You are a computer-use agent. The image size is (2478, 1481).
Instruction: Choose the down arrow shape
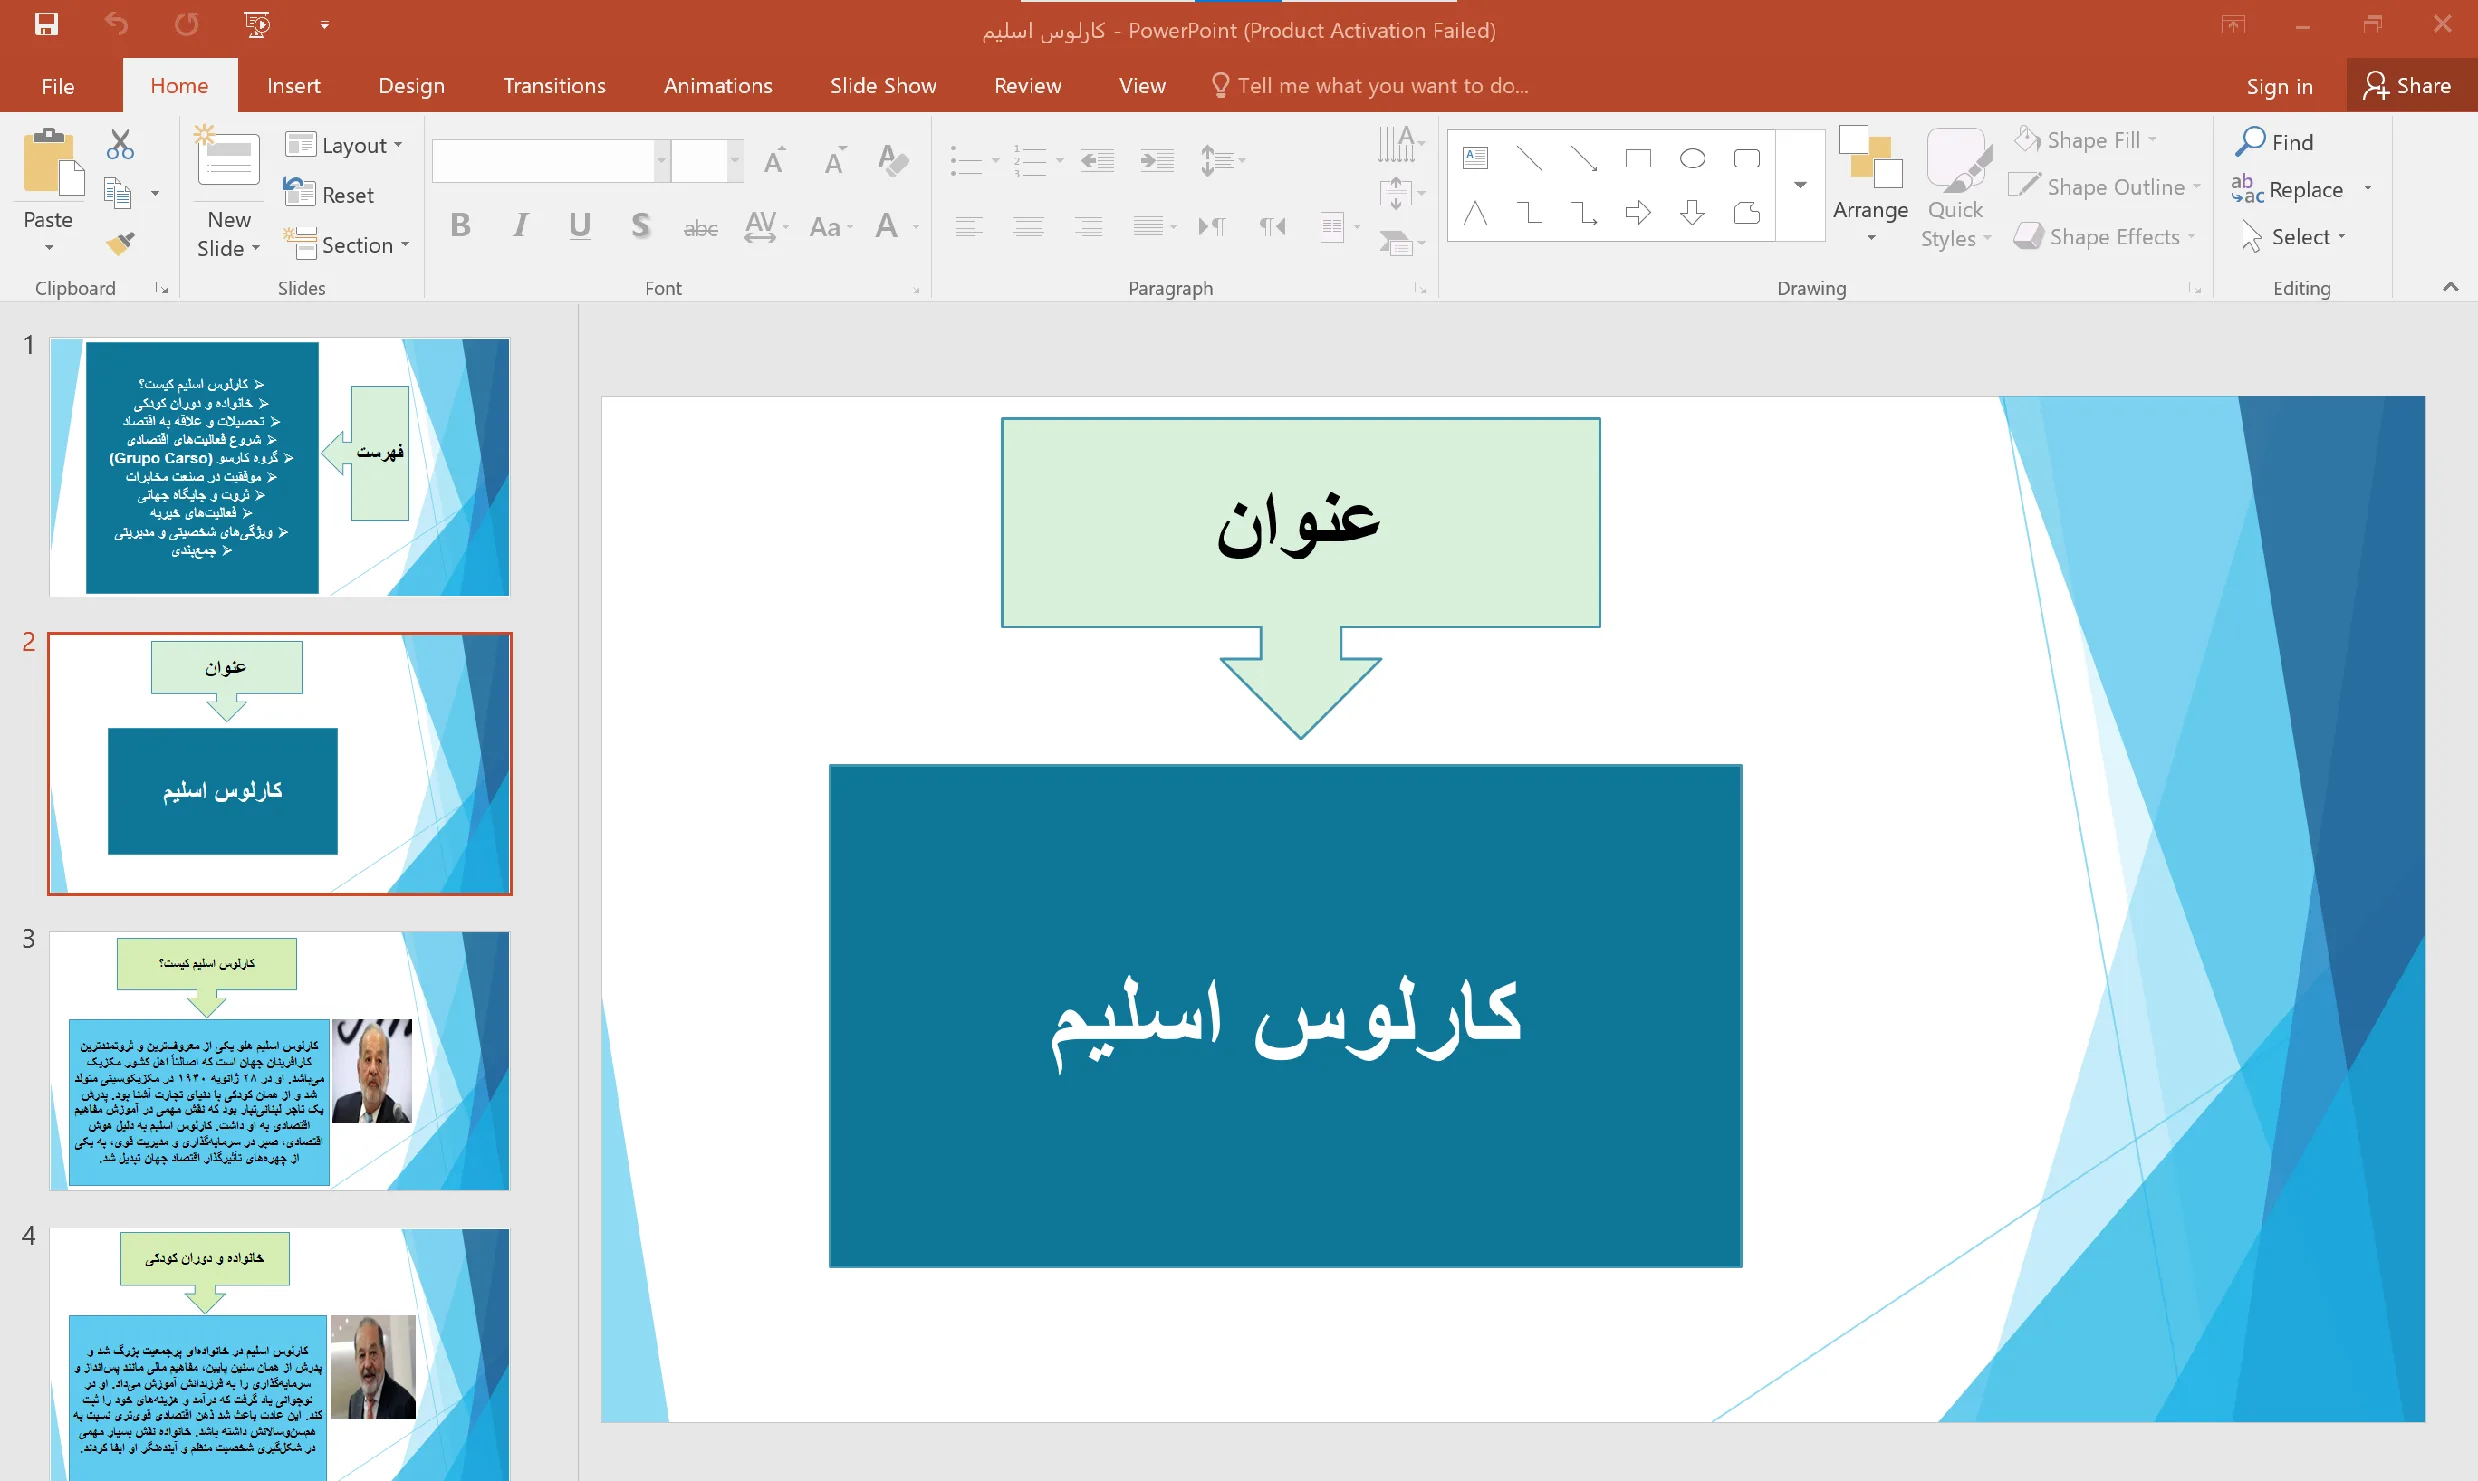coord(1692,212)
